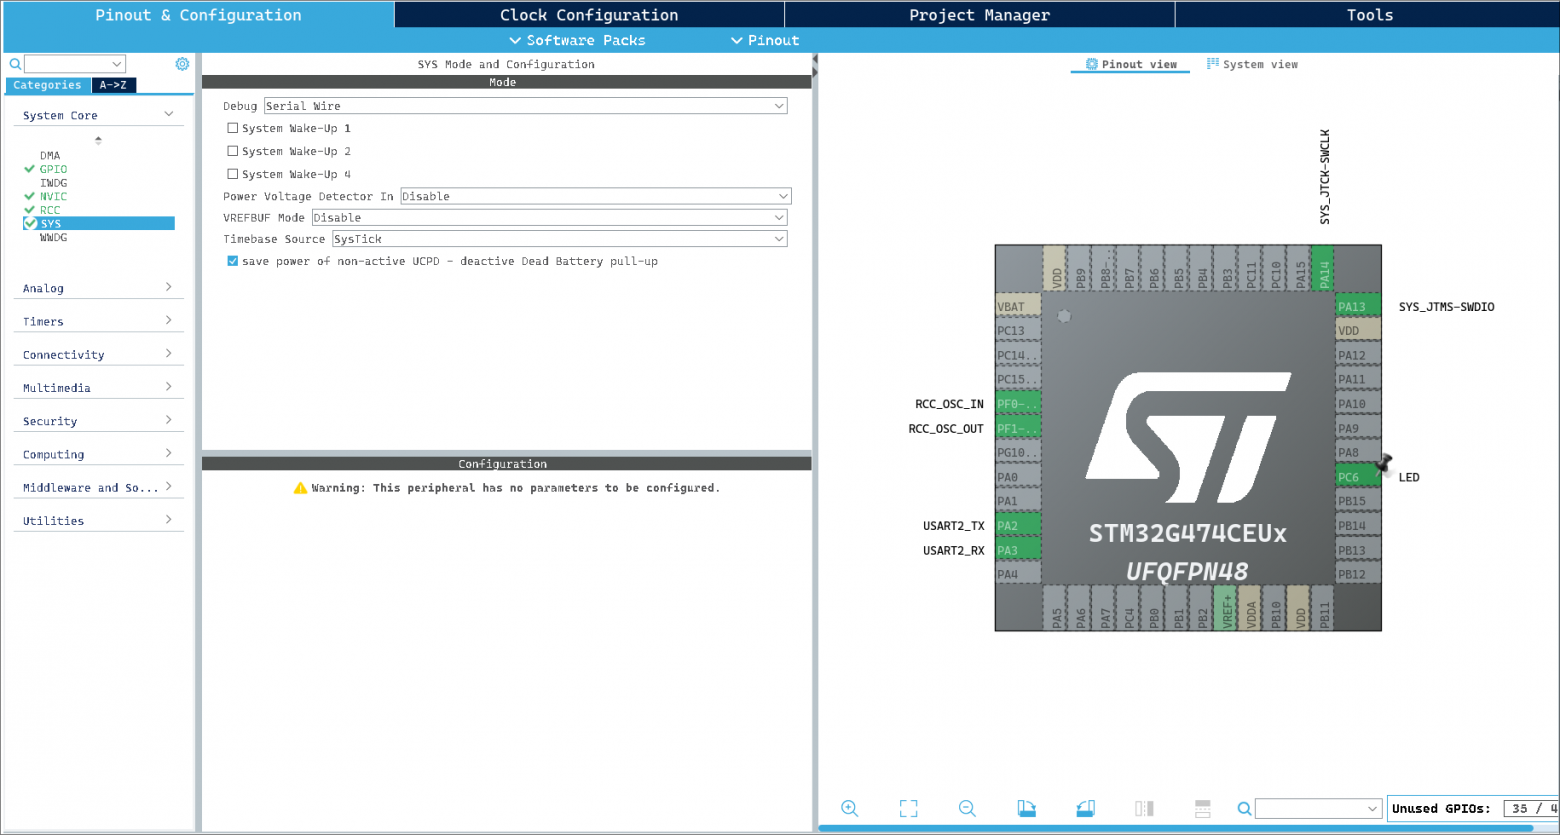Select the PF0 RCC_OSC_IN pin
The width and height of the screenshot is (1560, 835).
(1018, 404)
